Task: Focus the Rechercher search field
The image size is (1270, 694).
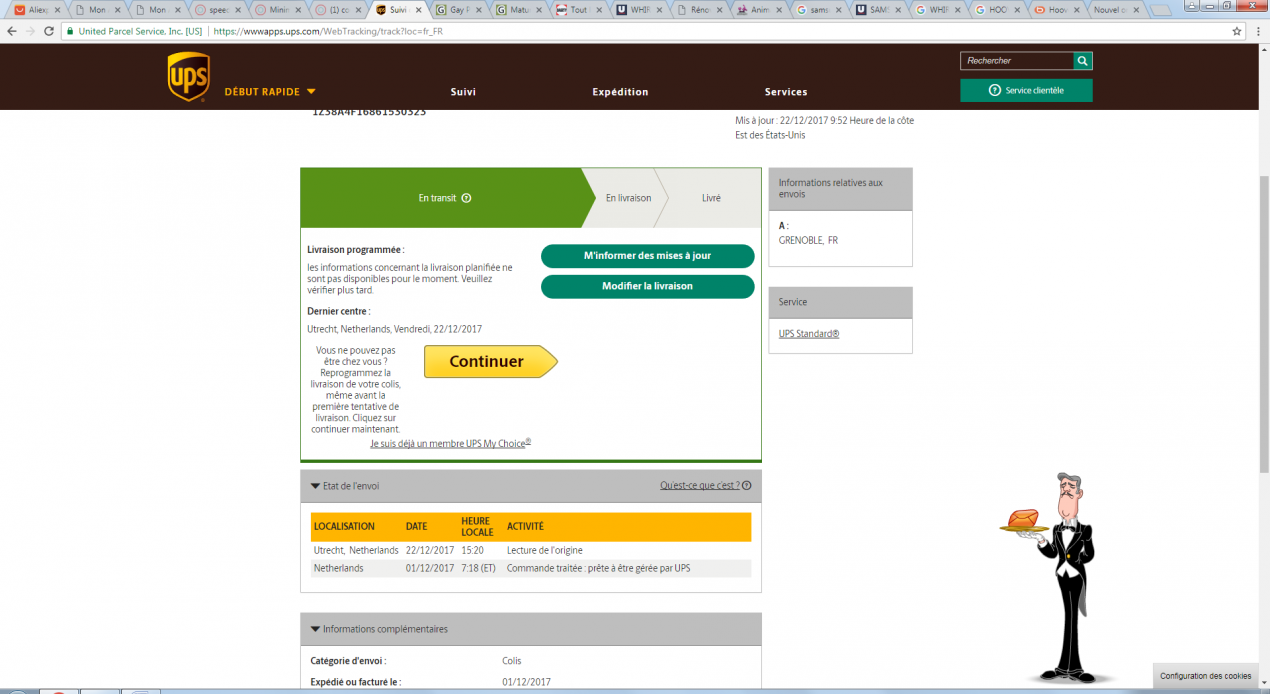Action: [1017, 61]
